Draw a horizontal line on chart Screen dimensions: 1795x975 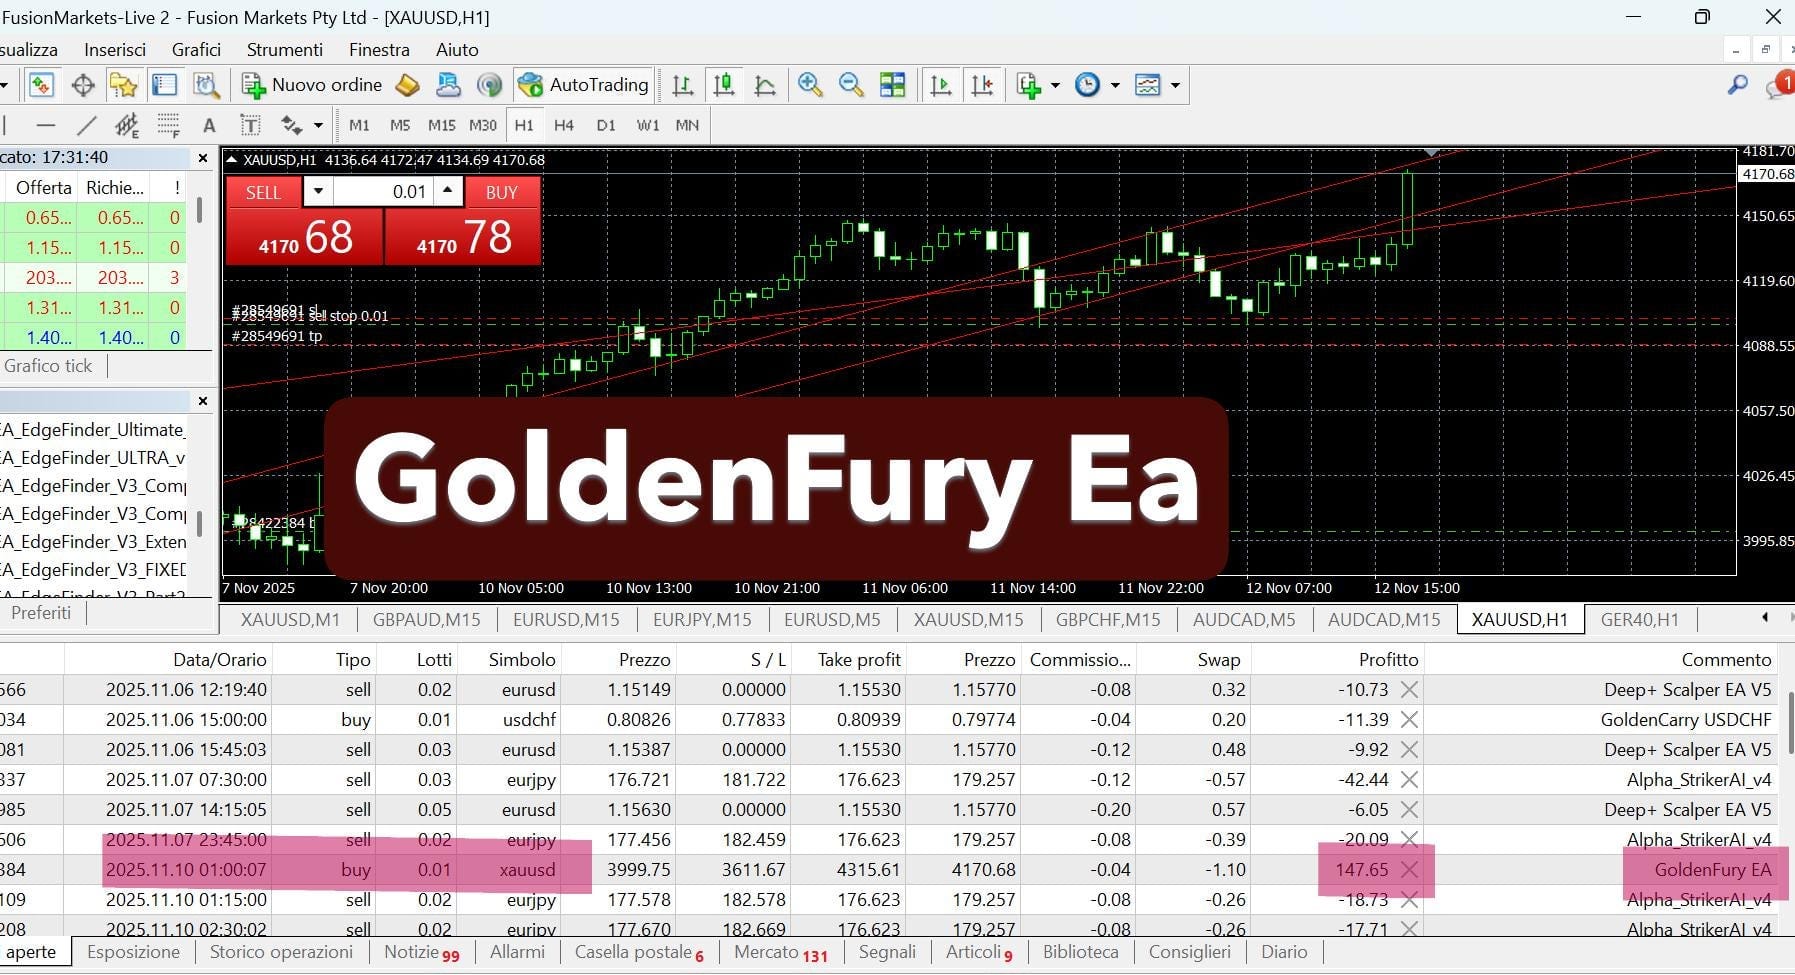pos(45,125)
